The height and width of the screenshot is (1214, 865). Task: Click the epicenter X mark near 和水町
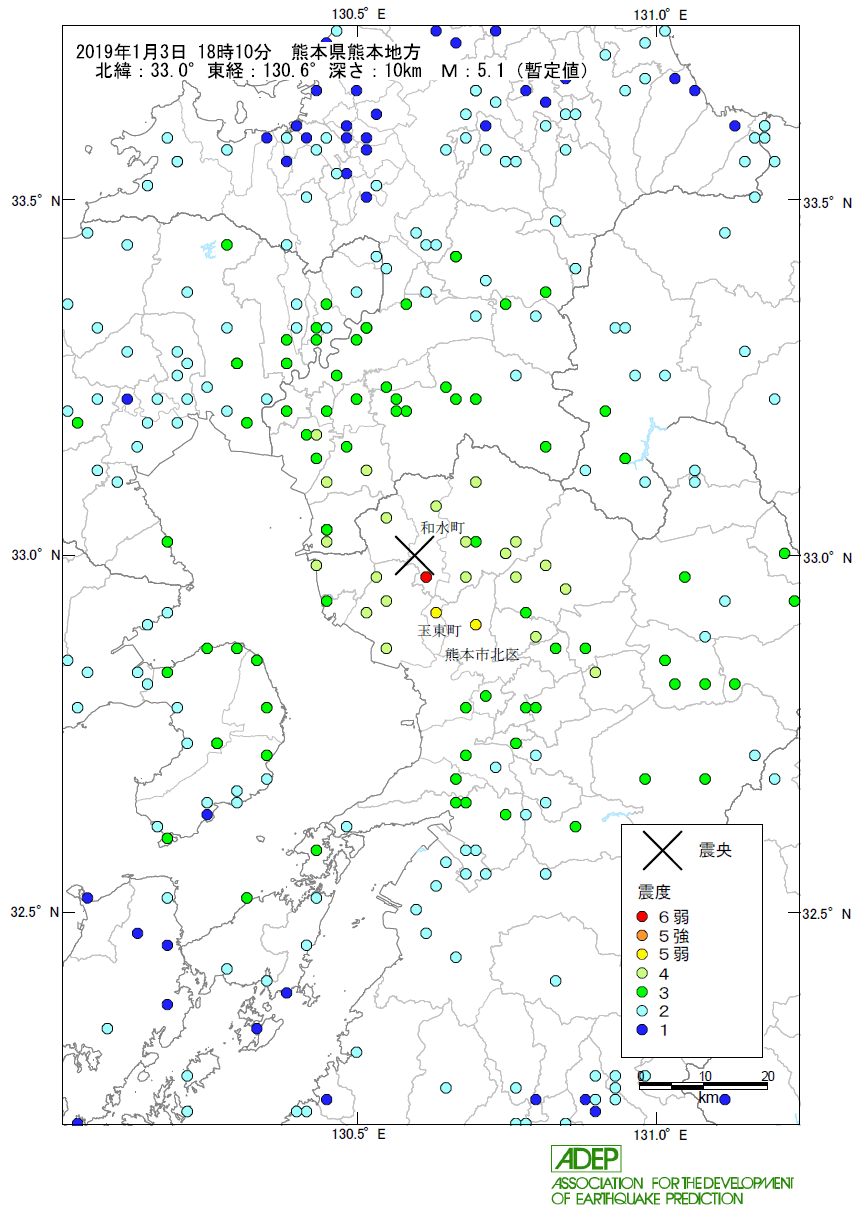[x=414, y=555]
